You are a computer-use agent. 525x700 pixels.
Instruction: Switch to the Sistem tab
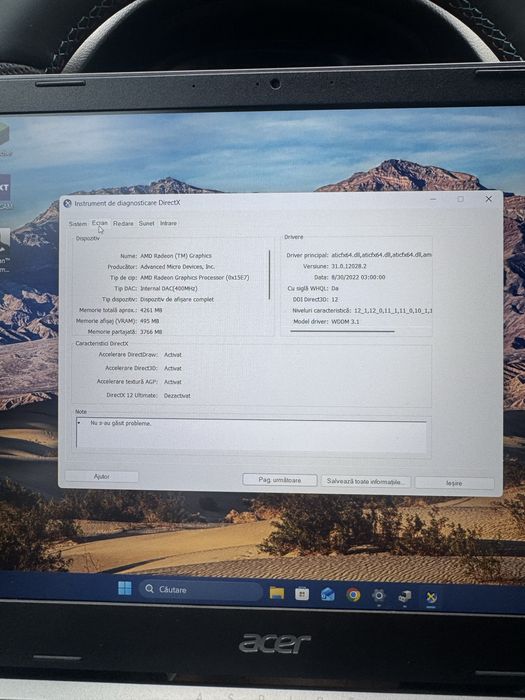click(x=78, y=224)
